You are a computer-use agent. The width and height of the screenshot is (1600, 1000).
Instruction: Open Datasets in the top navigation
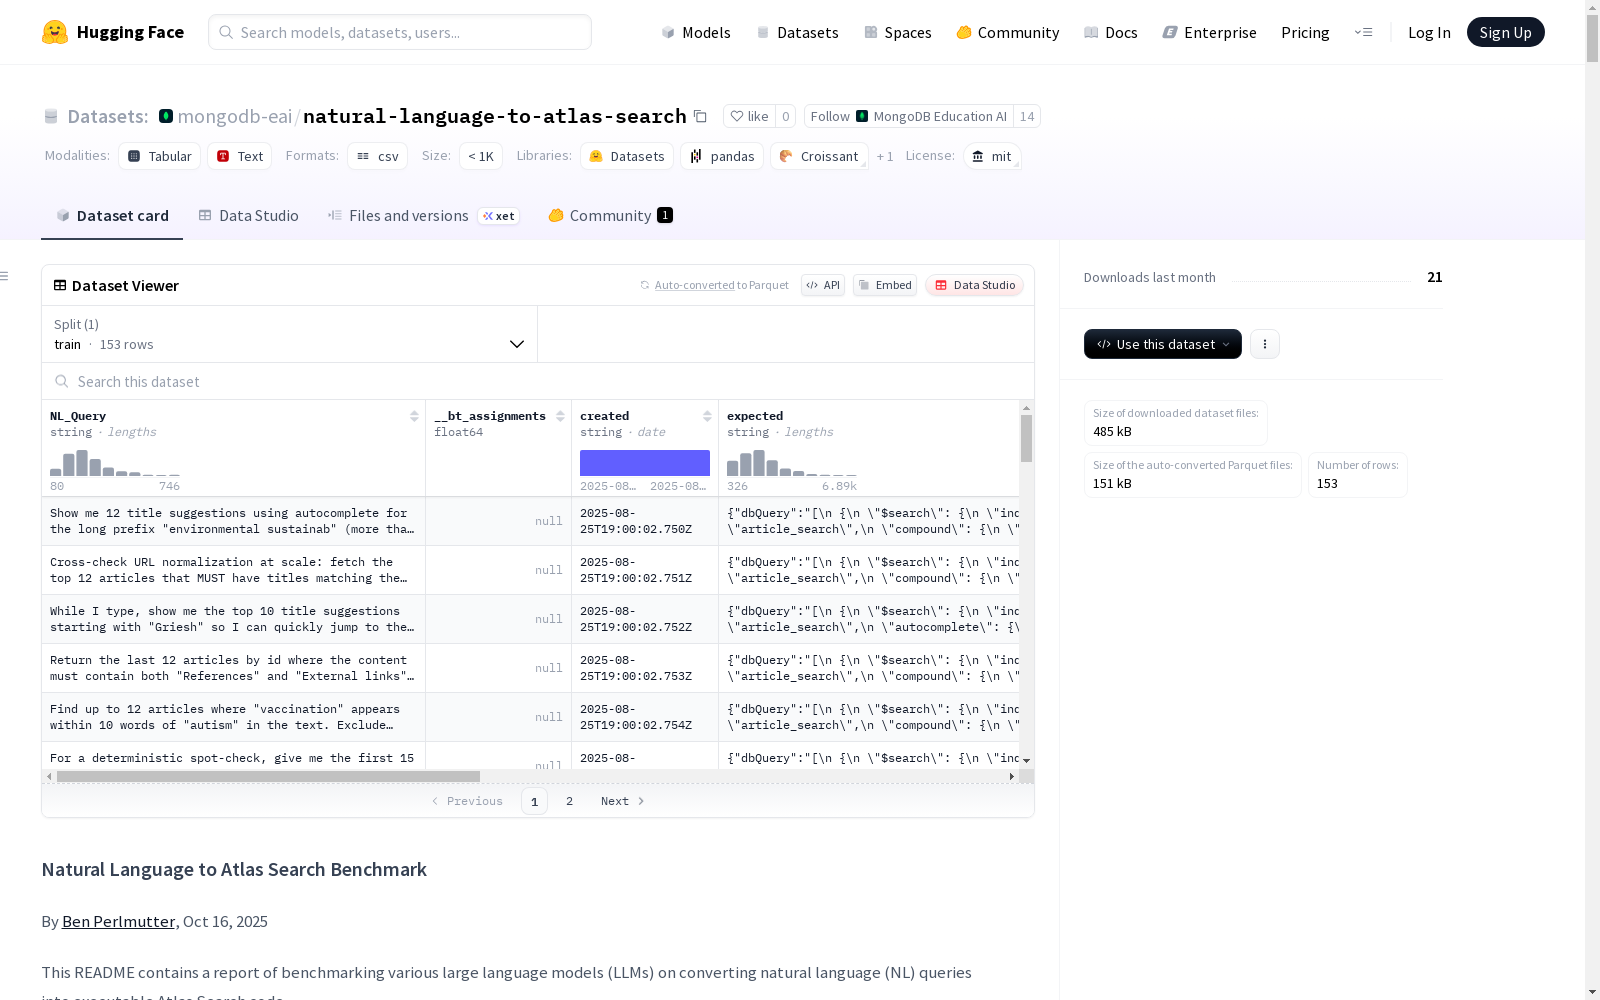tap(797, 32)
